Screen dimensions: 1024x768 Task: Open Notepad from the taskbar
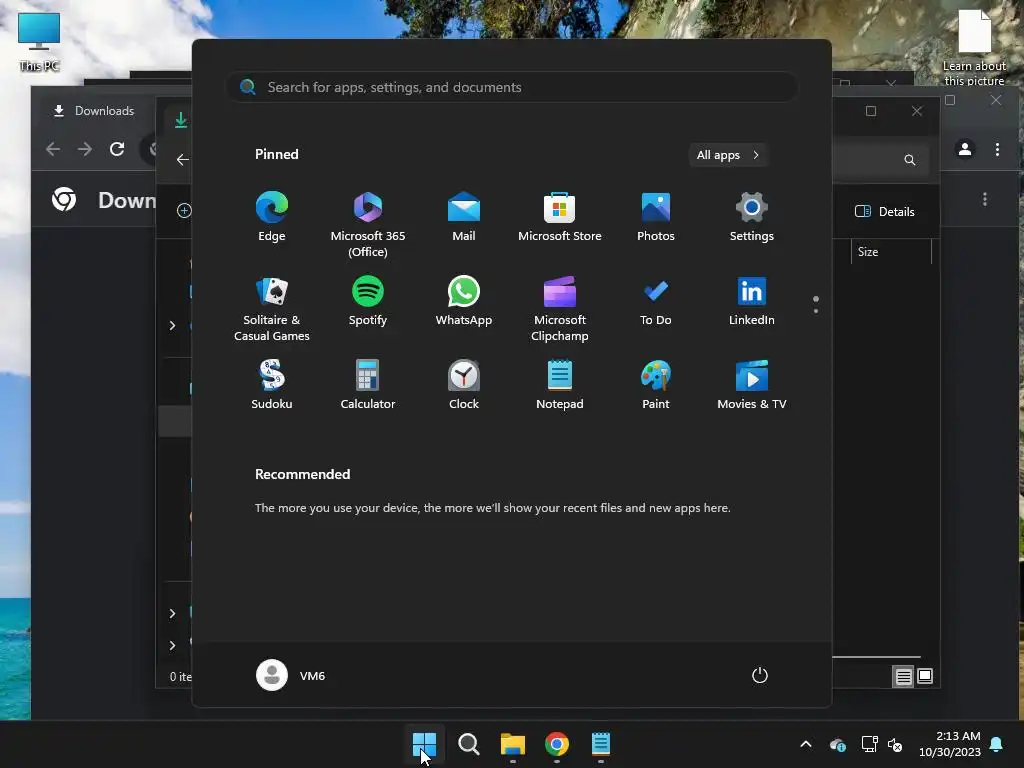(601, 744)
